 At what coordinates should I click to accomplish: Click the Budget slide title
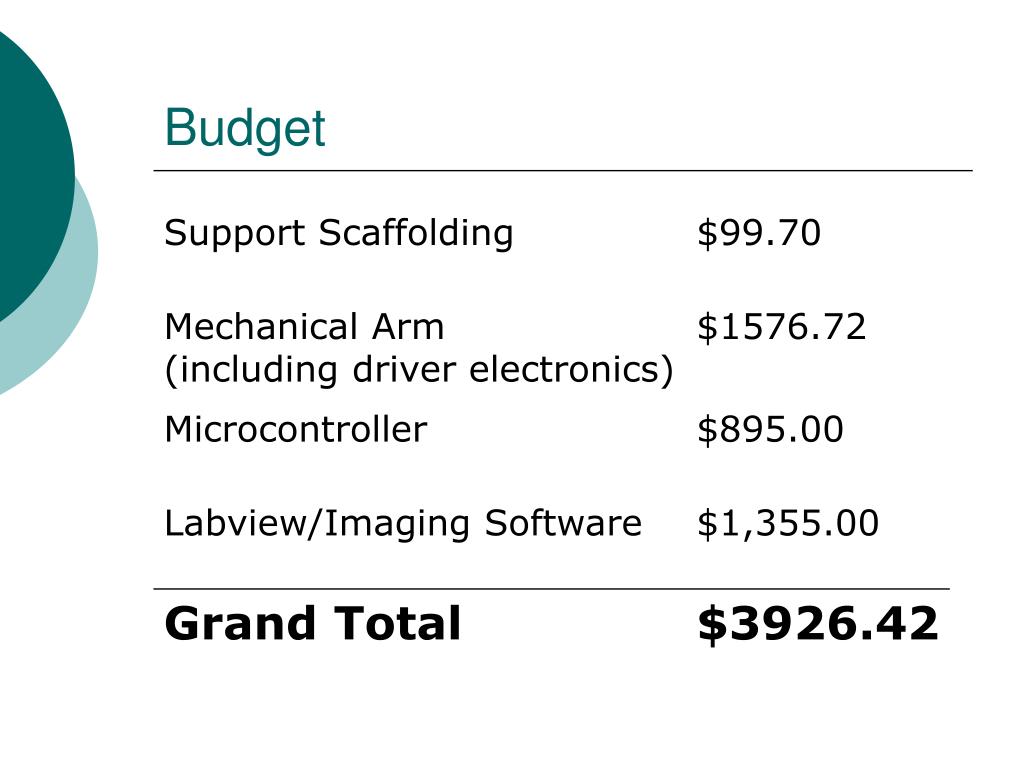(x=245, y=128)
